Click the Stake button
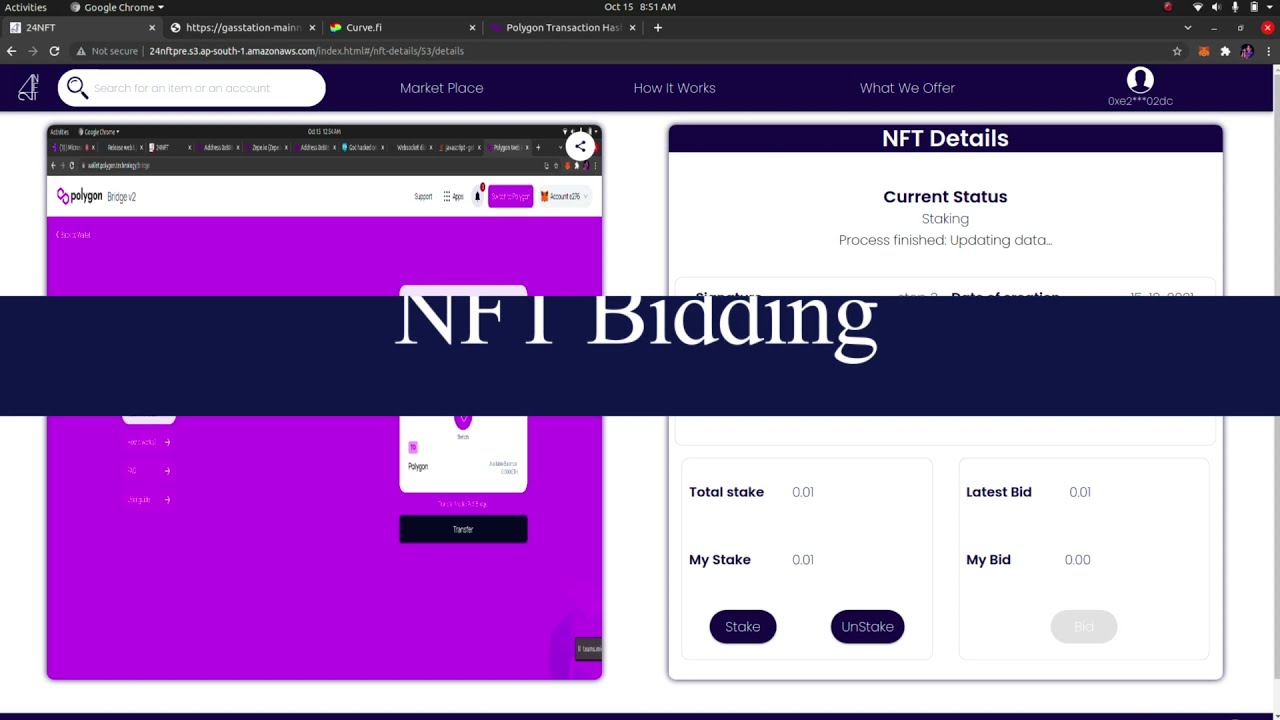Screen dimensions: 1280x720 point(743,627)
